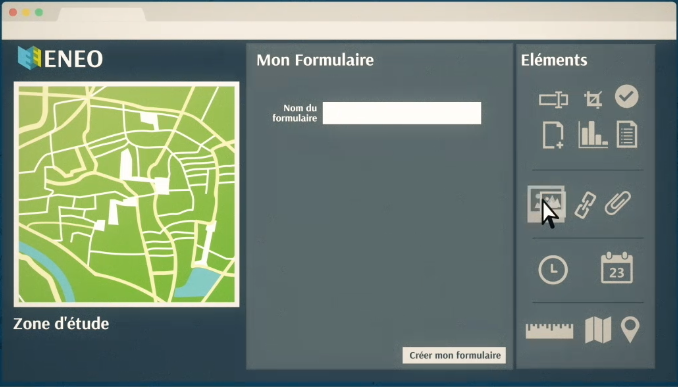Click the ENEO logo
The width and height of the screenshot is (678, 387).
(60, 58)
